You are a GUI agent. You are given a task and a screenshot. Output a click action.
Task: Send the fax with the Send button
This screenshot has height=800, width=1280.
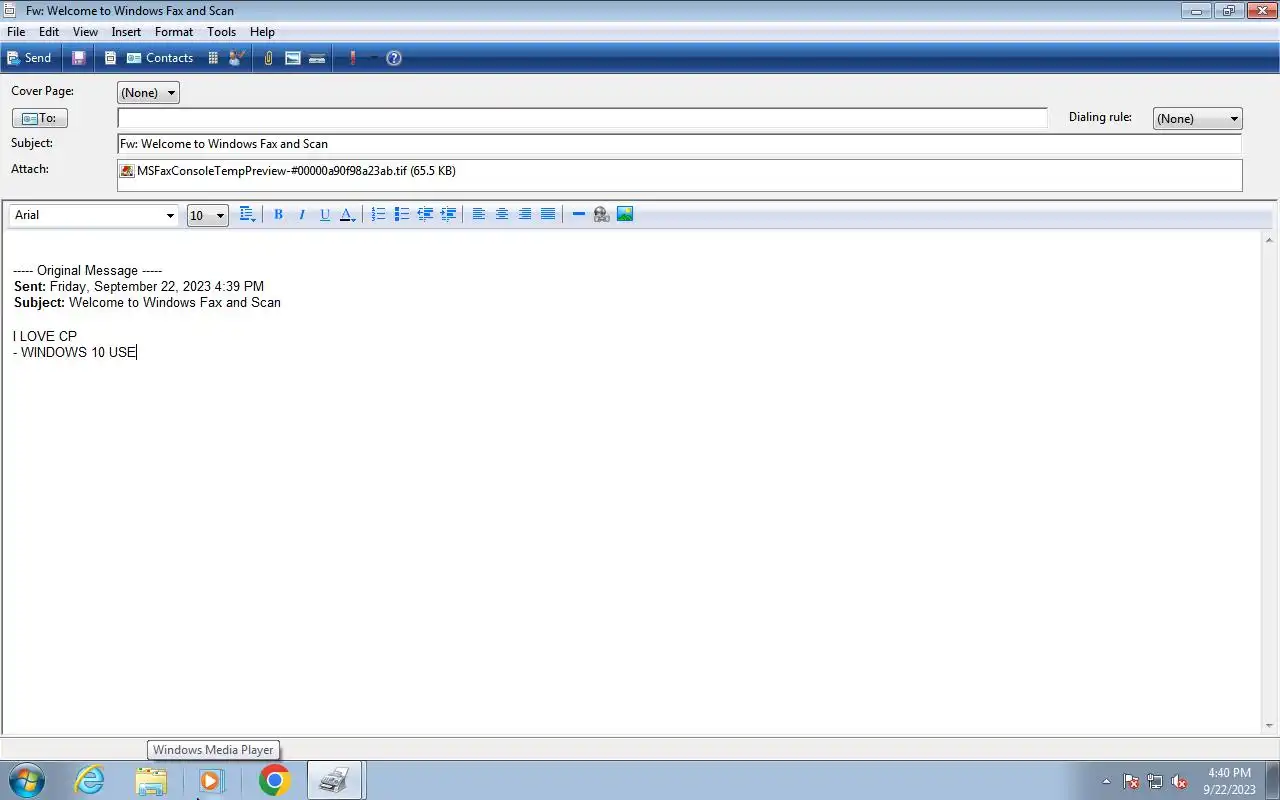click(x=29, y=58)
